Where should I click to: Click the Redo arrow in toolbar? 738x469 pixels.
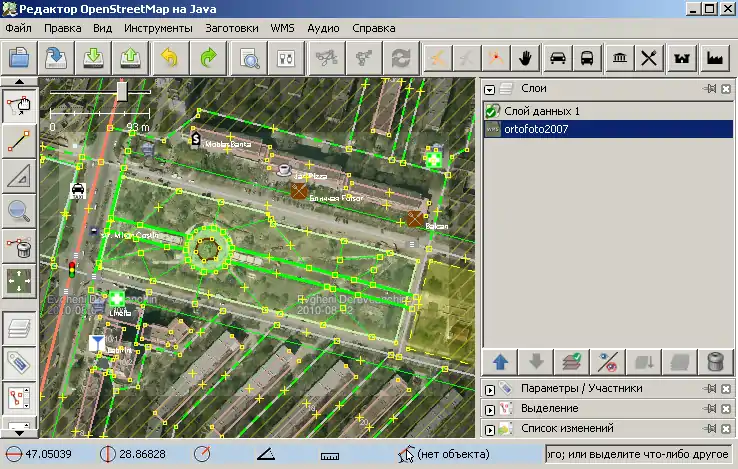point(207,57)
